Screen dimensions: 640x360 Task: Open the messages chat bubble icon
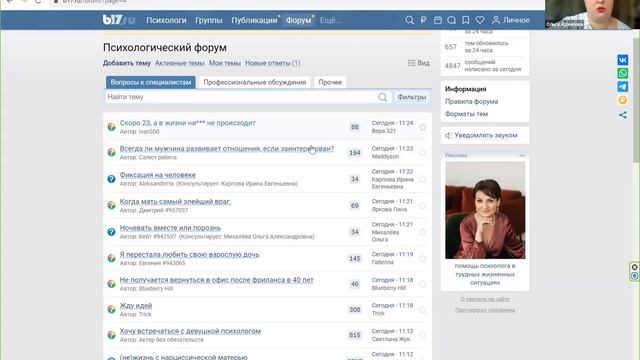click(451, 20)
